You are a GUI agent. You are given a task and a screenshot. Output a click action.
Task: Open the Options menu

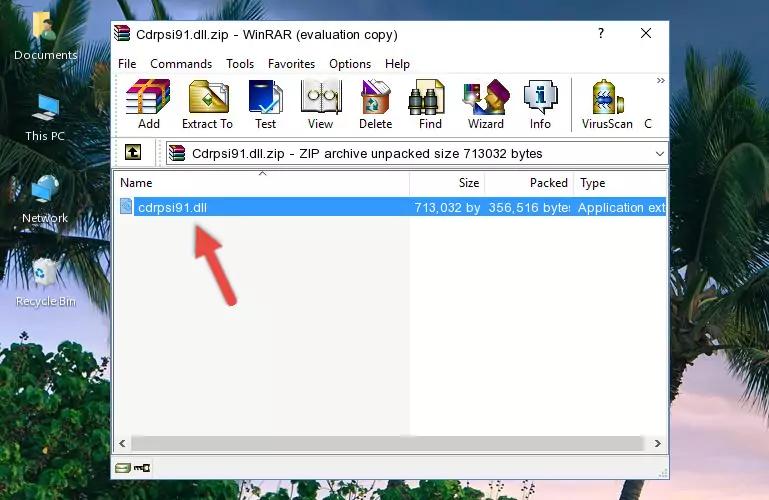[x=350, y=64]
